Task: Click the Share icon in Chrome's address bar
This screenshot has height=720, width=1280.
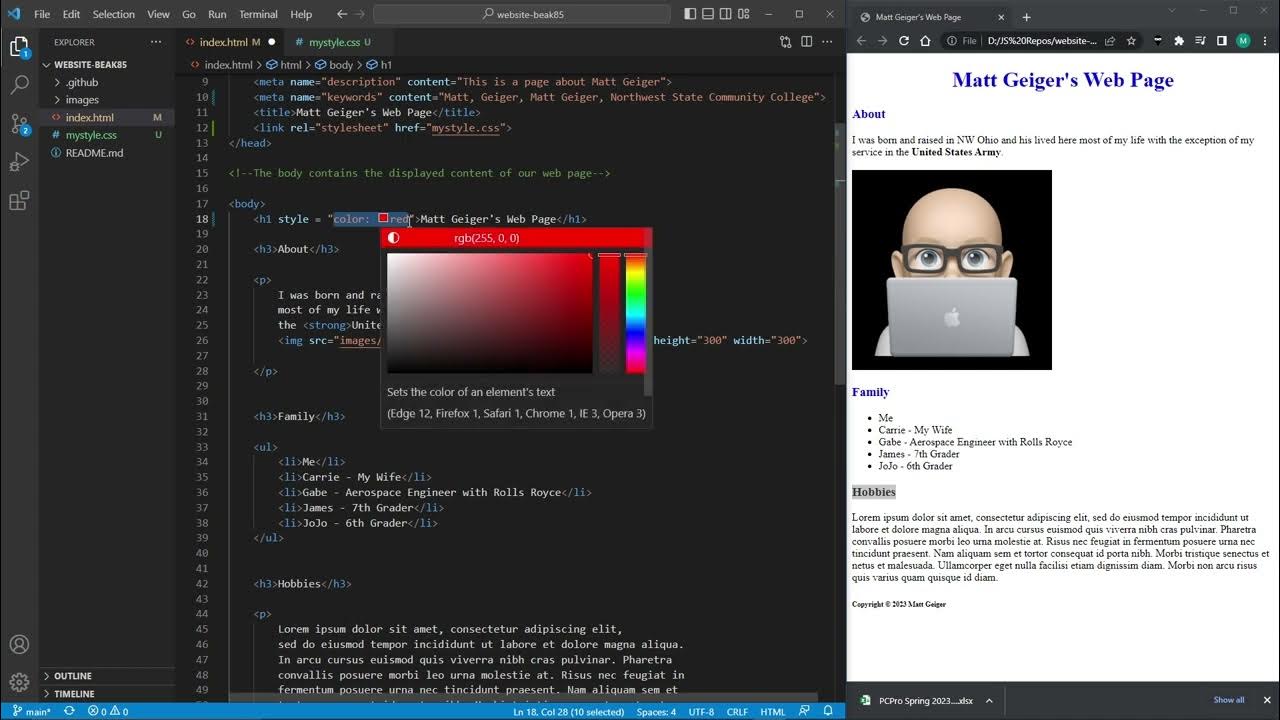Action: coord(1111,41)
